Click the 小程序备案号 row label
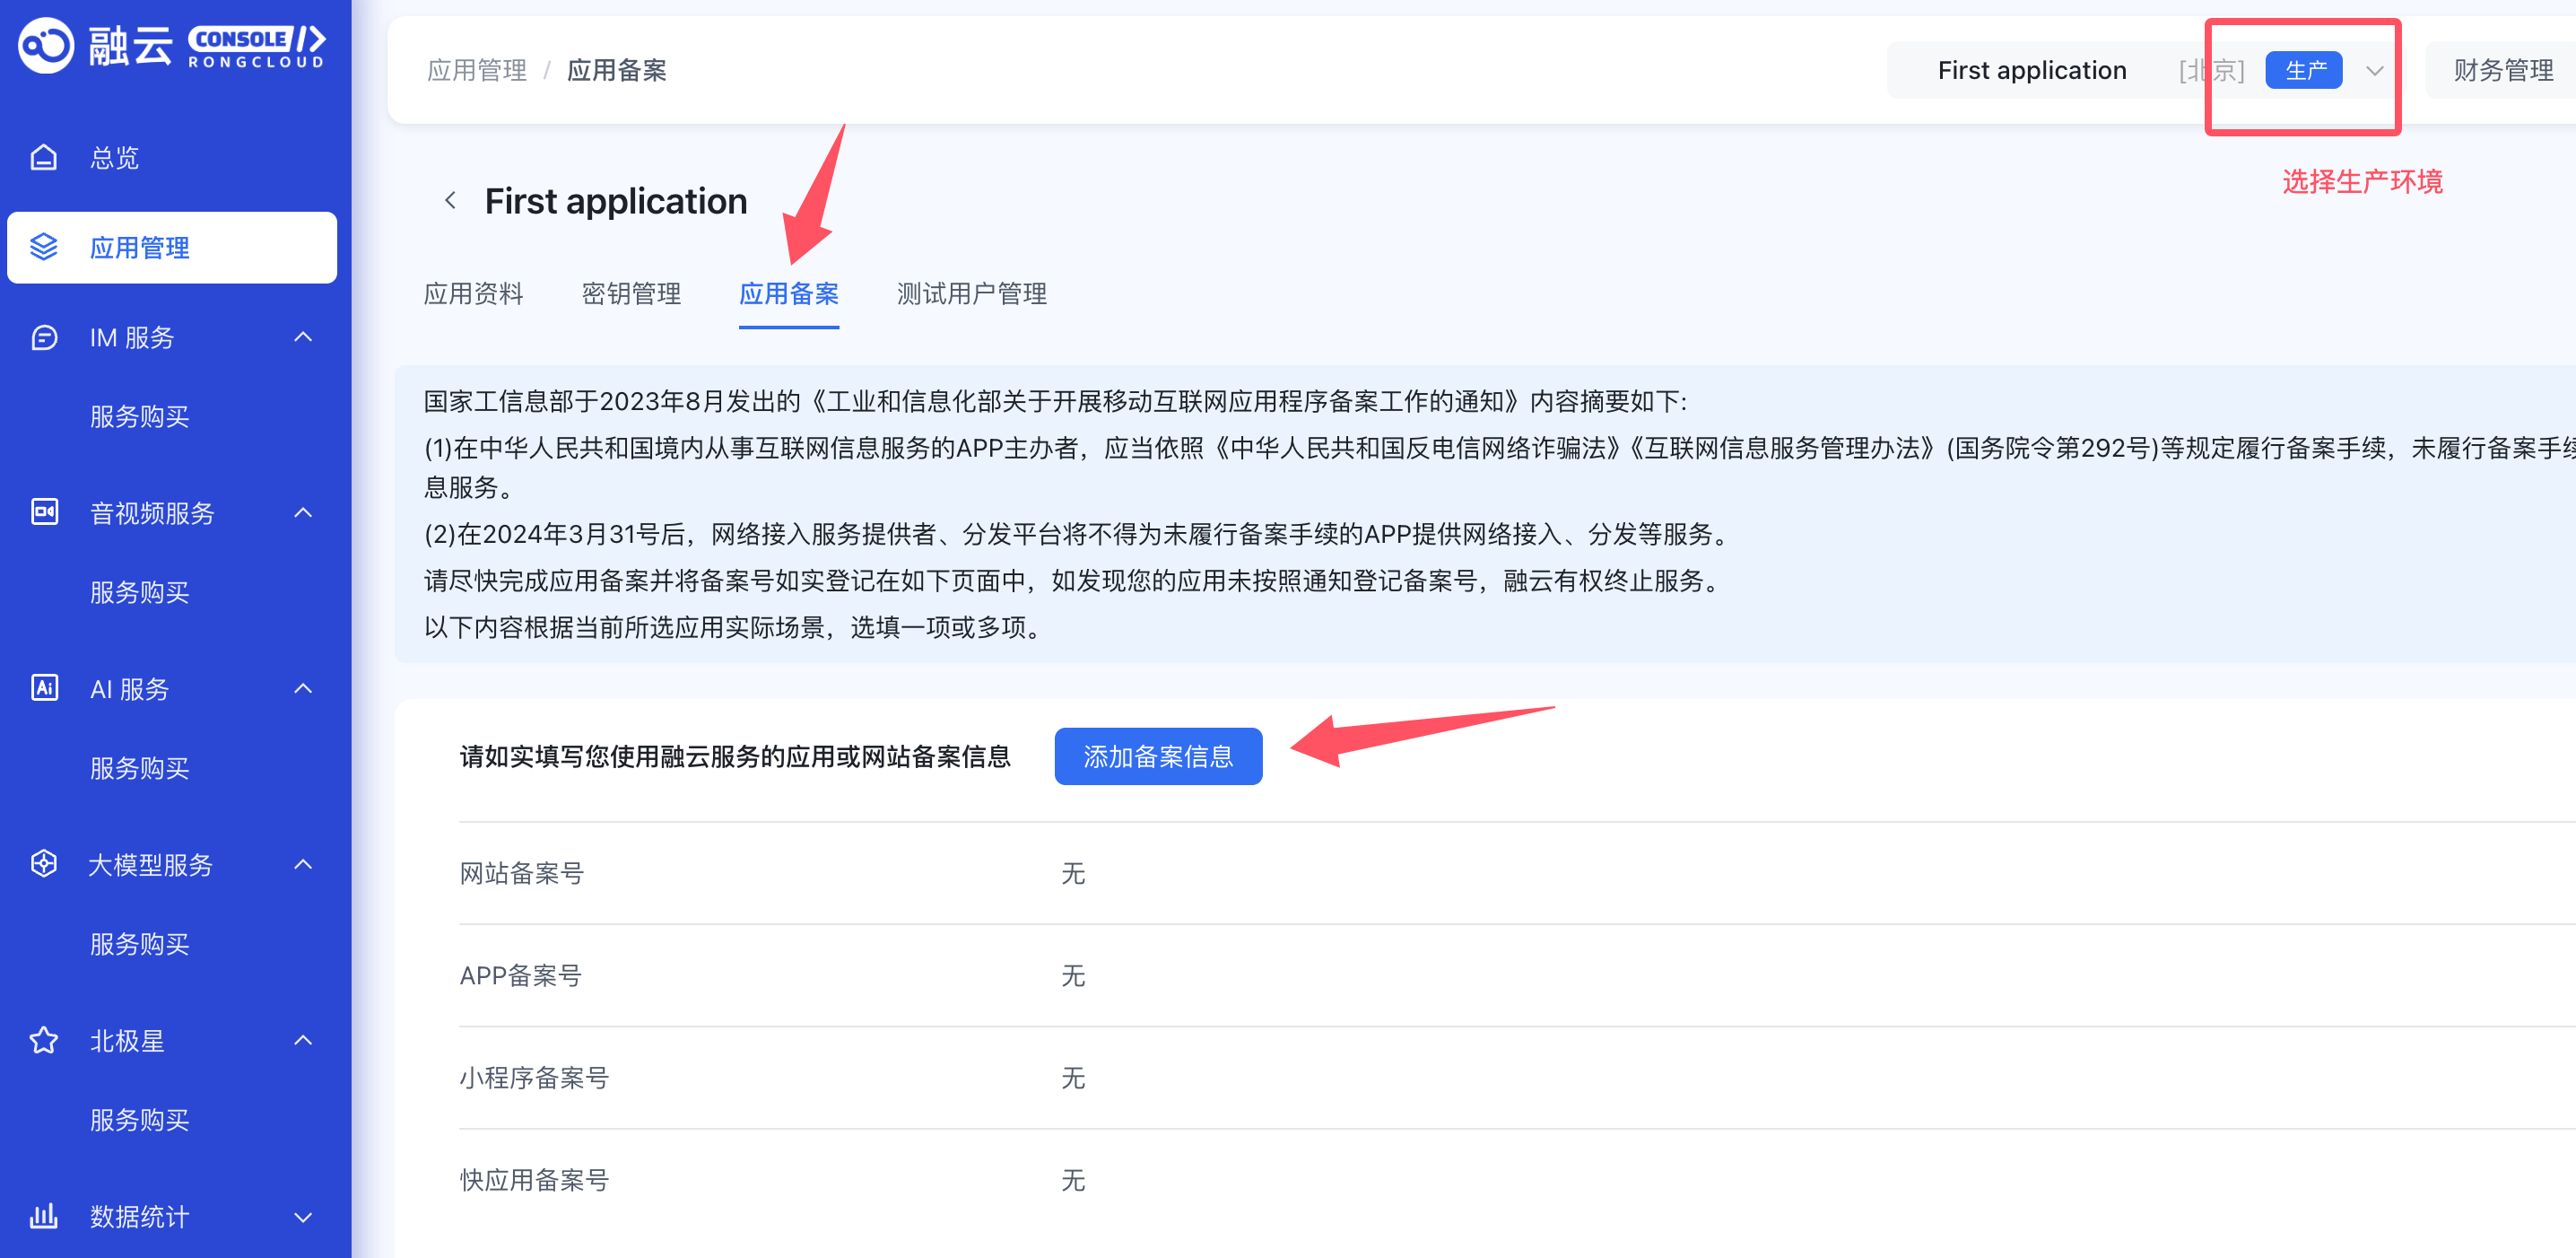 [534, 1078]
